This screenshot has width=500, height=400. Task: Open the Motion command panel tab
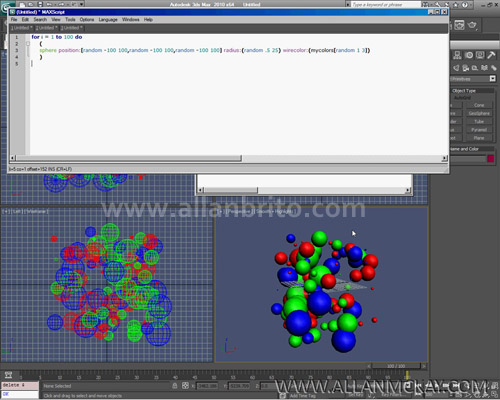tap(469, 55)
